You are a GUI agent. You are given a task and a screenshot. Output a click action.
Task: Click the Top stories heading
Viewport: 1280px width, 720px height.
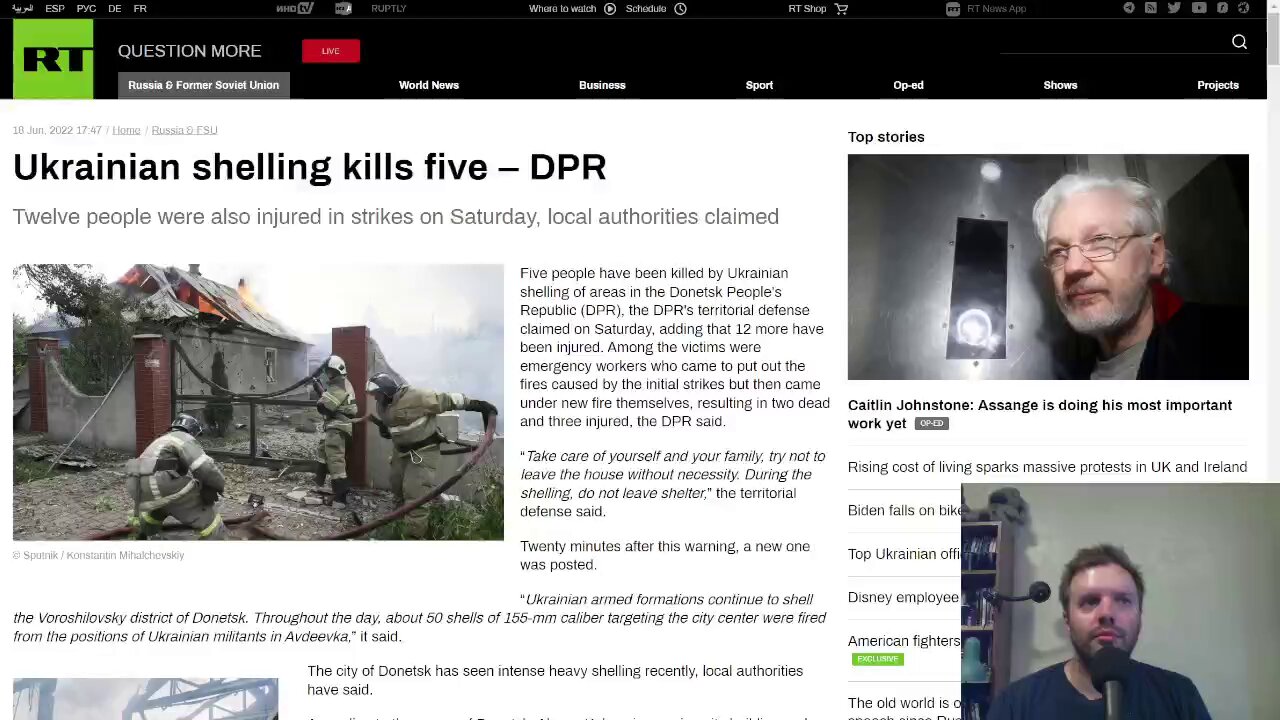click(886, 137)
